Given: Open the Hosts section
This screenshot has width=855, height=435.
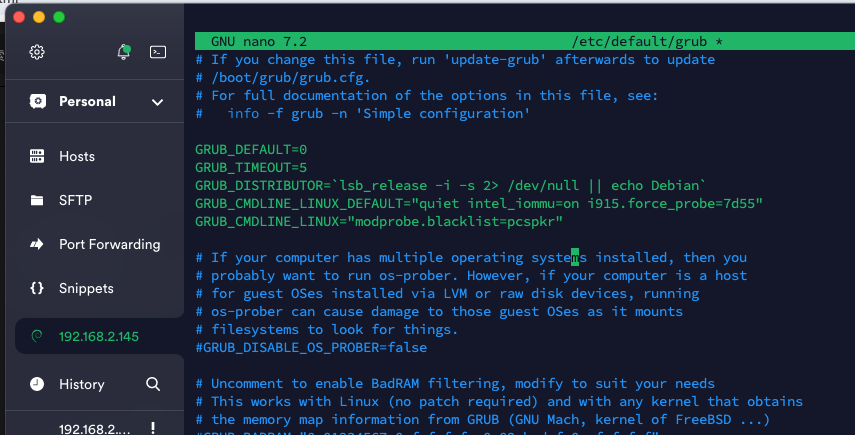Looking at the screenshot, I should coord(94,156).
